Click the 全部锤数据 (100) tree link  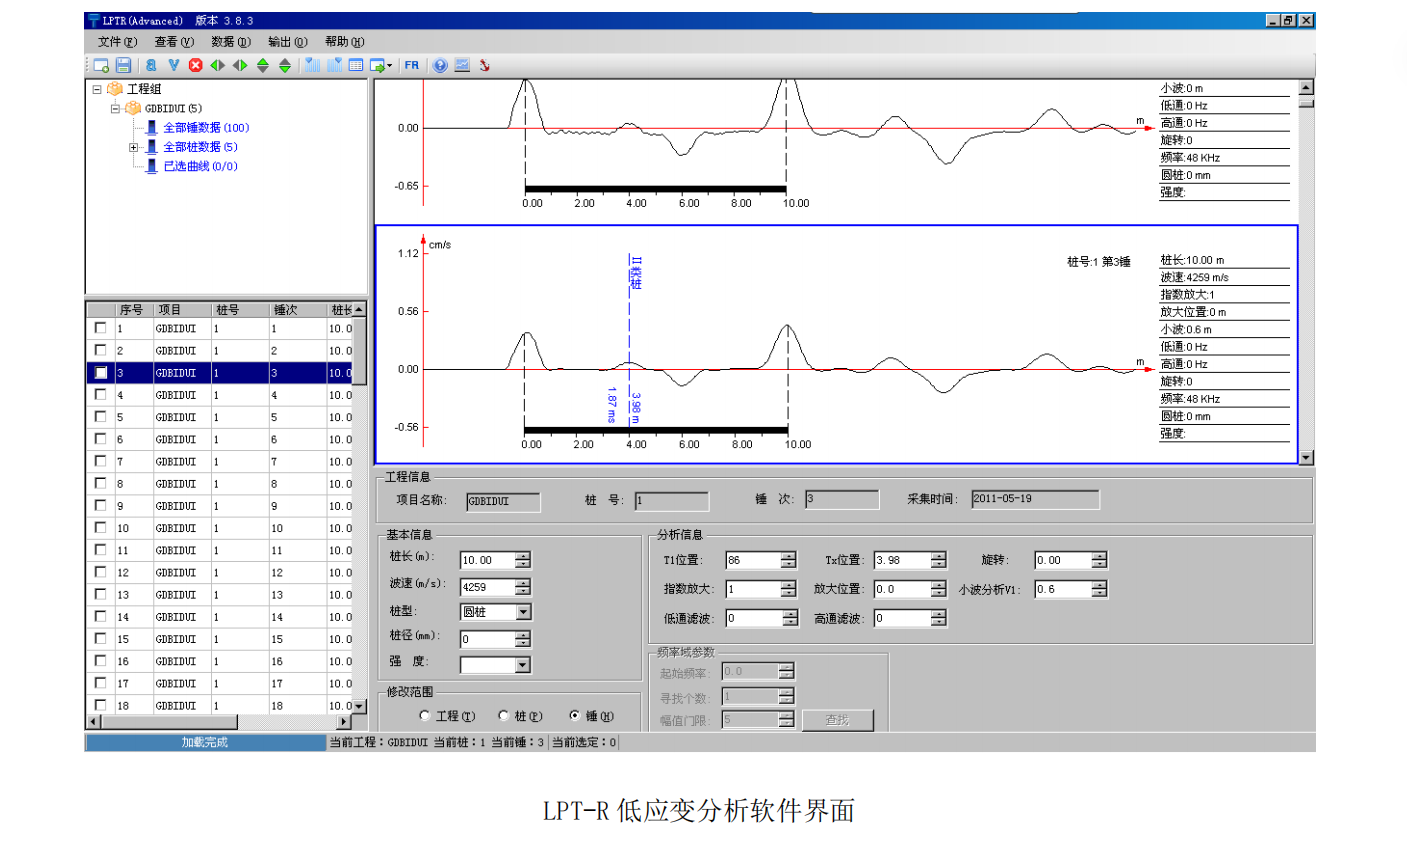(x=205, y=128)
